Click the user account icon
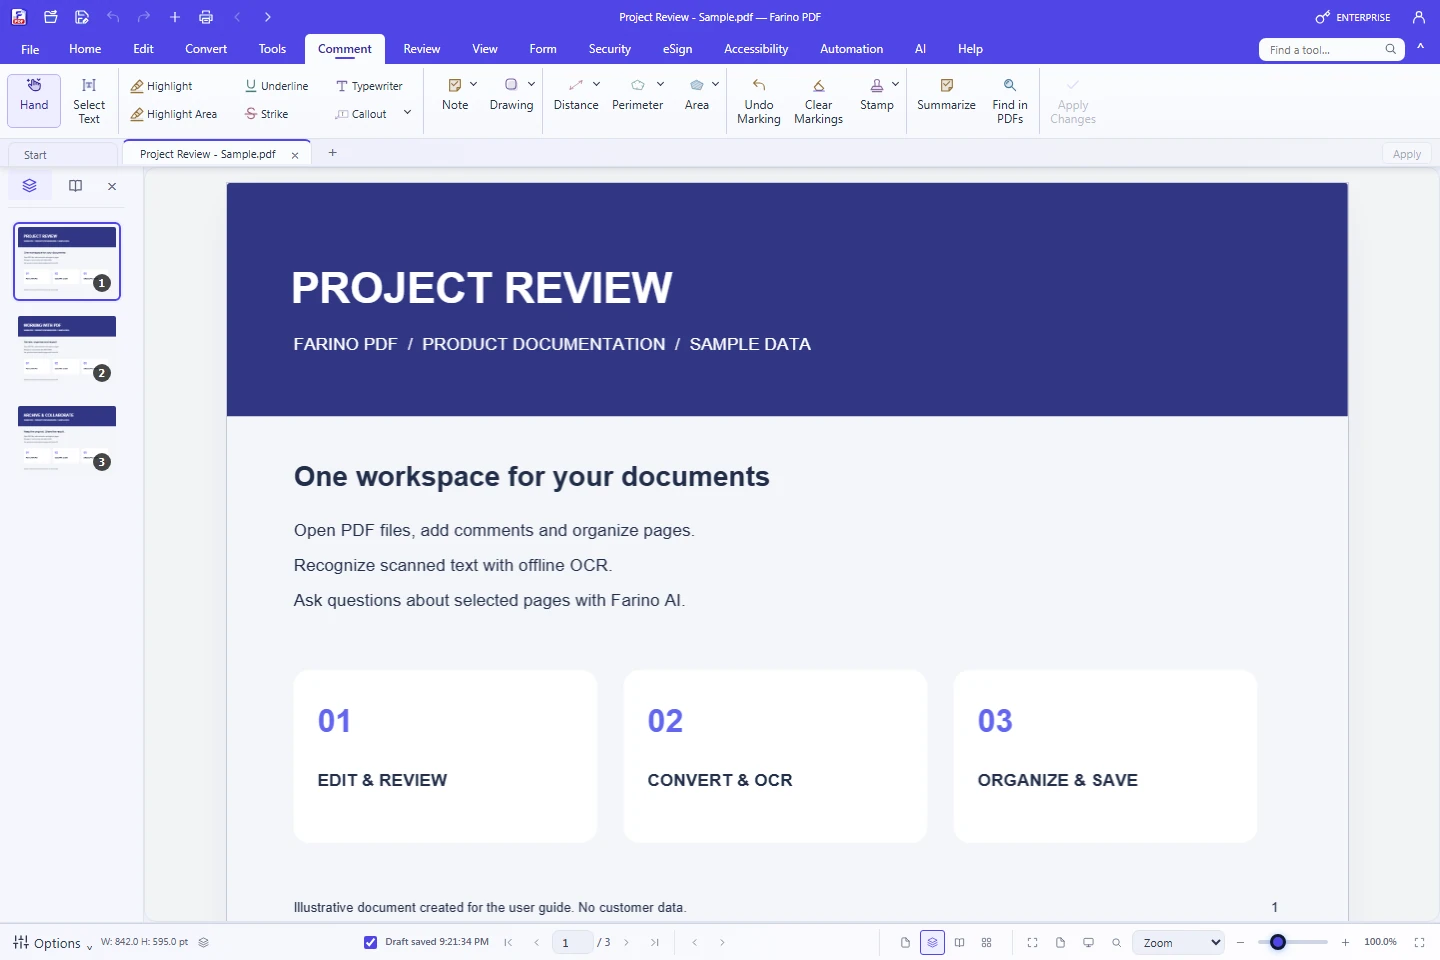The image size is (1440, 960). 1418,17
